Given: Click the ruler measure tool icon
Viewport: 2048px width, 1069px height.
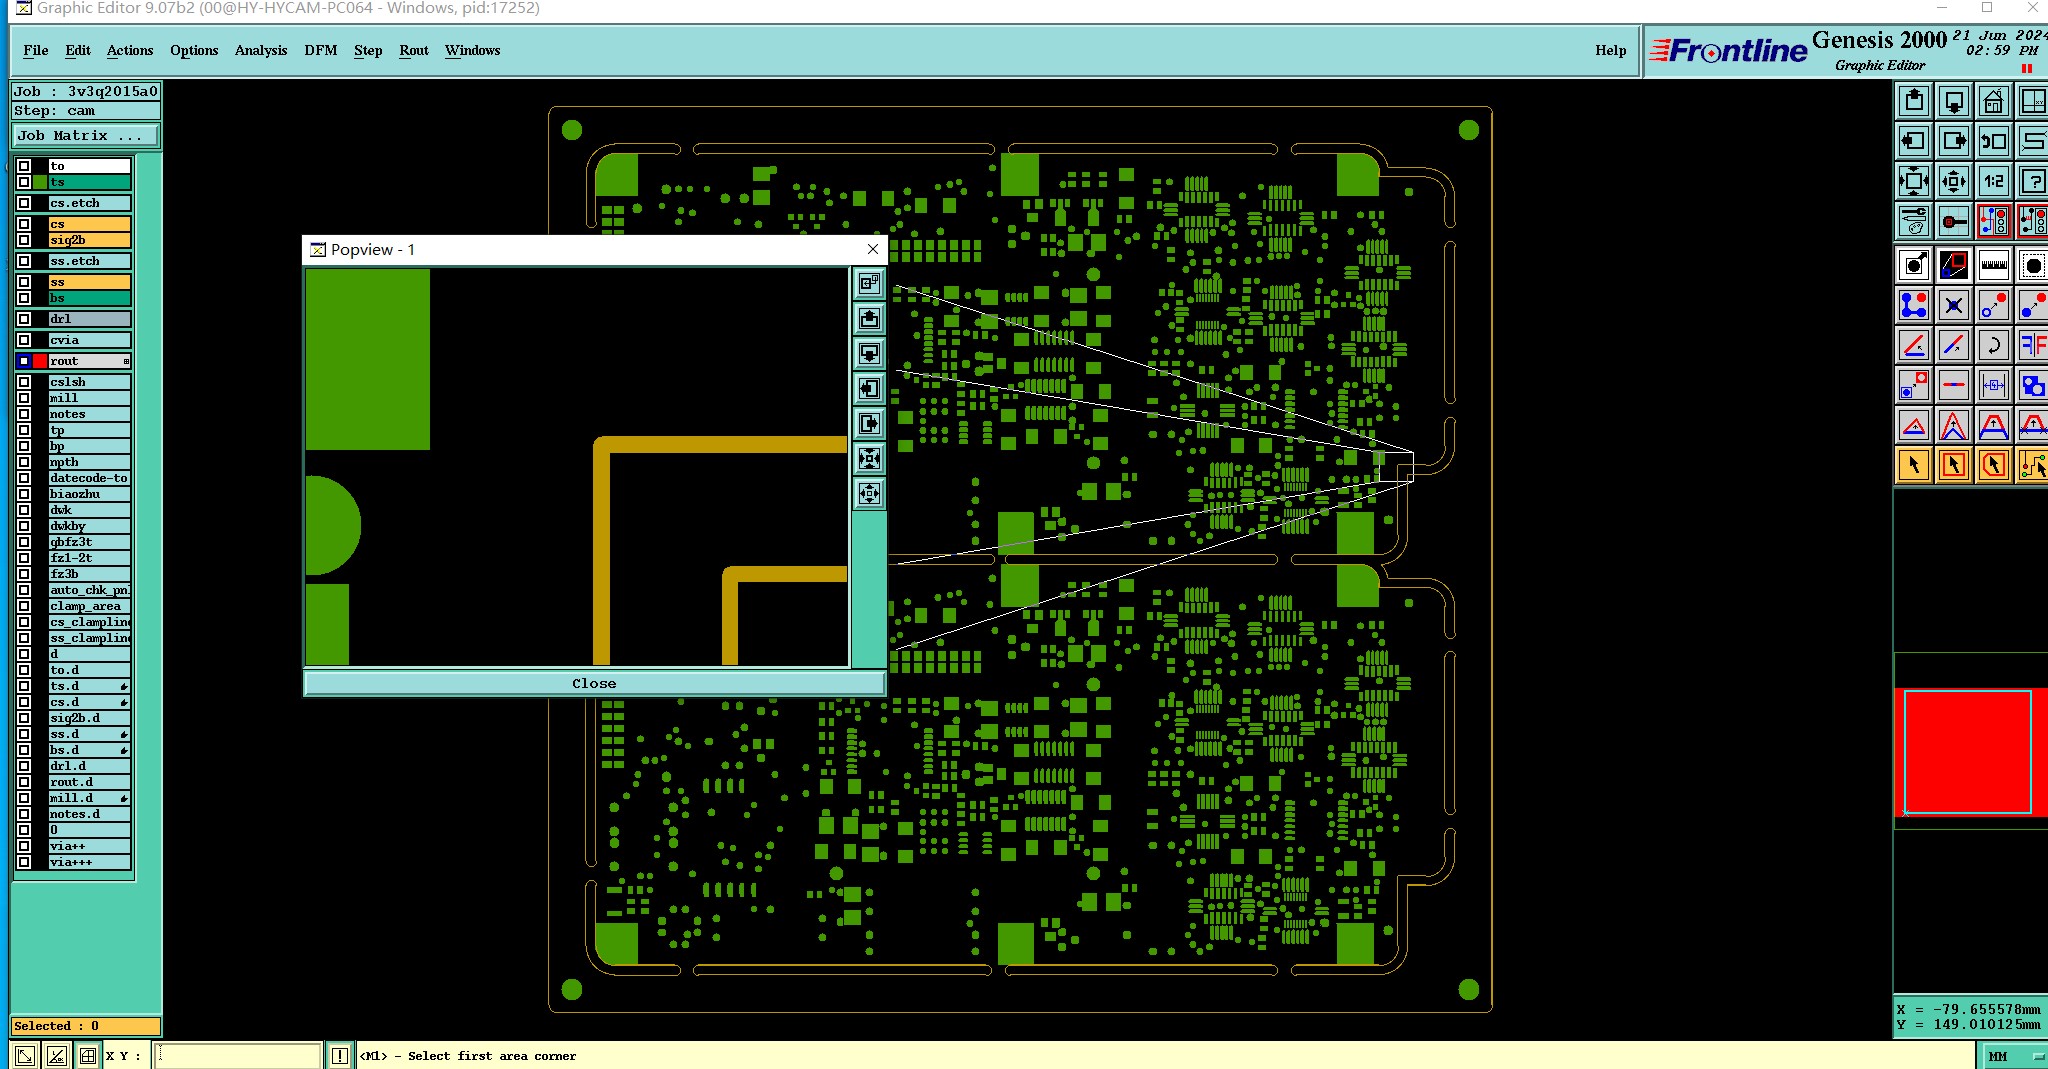Looking at the screenshot, I should (1994, 265).
